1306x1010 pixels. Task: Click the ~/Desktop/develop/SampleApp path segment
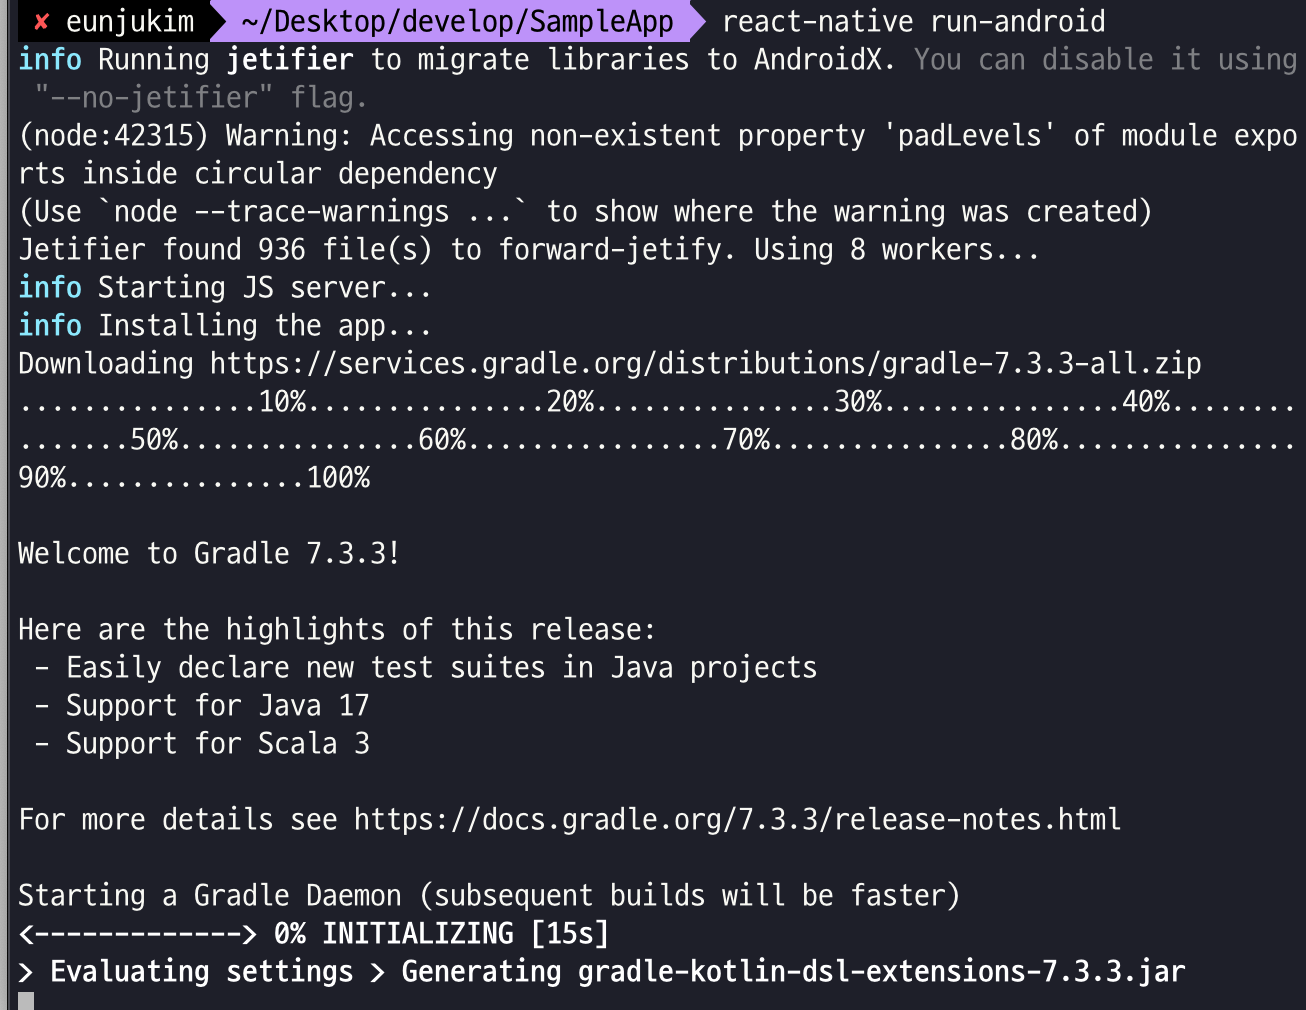[457, 22]
